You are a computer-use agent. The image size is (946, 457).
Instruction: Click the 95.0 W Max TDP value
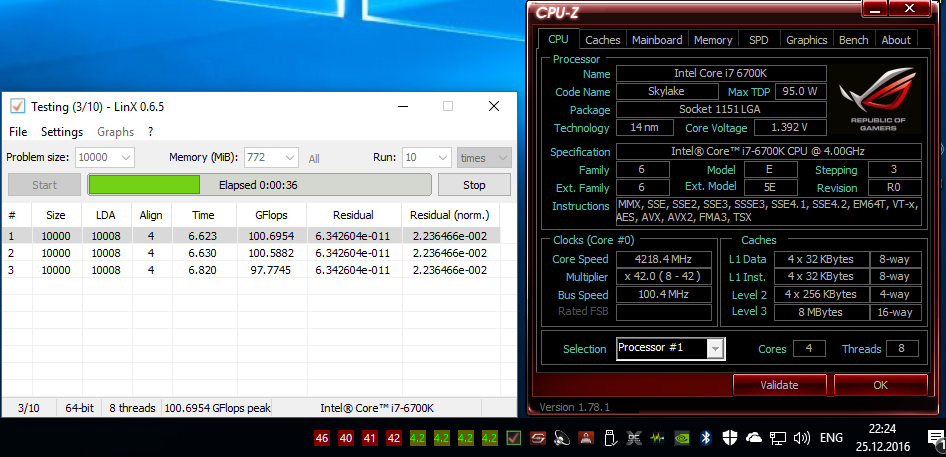[x=800, y=92]
